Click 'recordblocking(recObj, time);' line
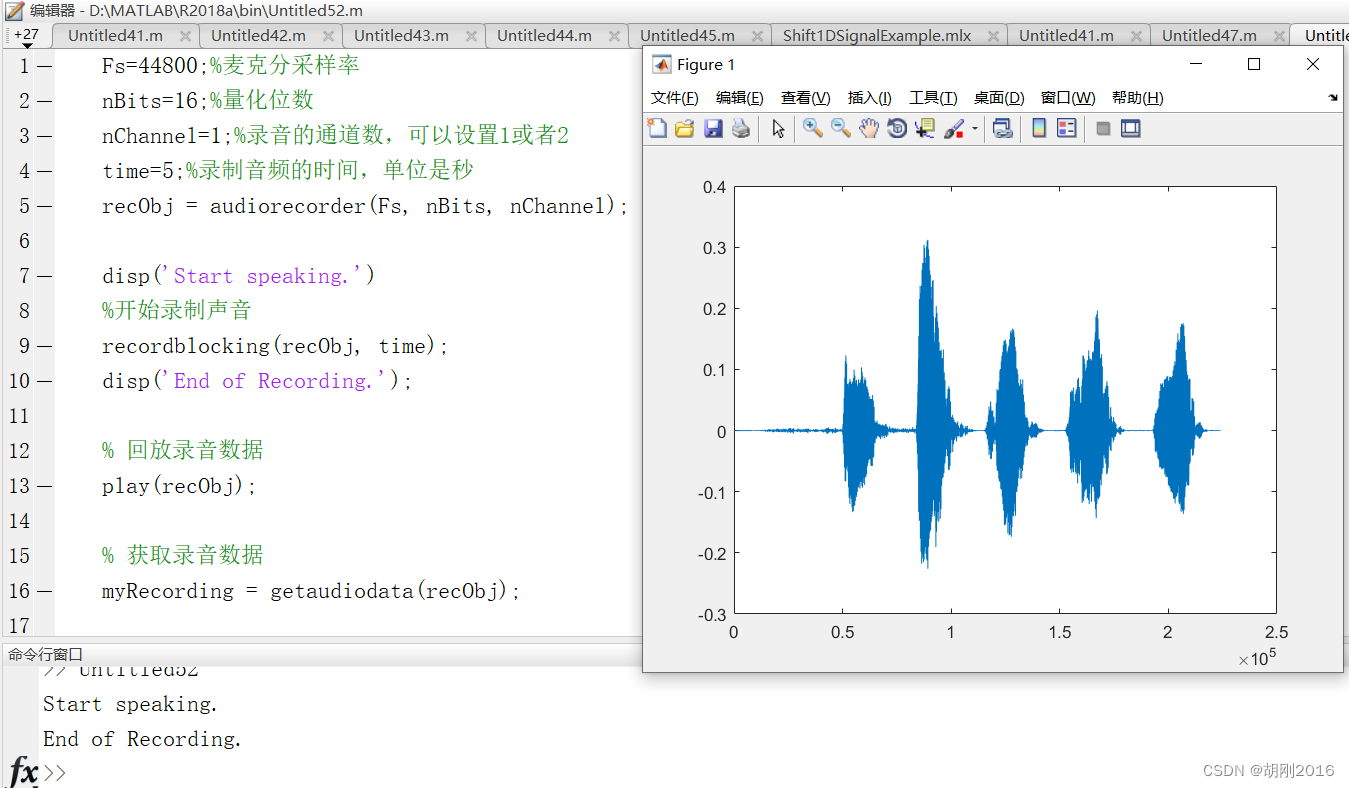Screen dimensions: 1349x788 pos(276,346)
